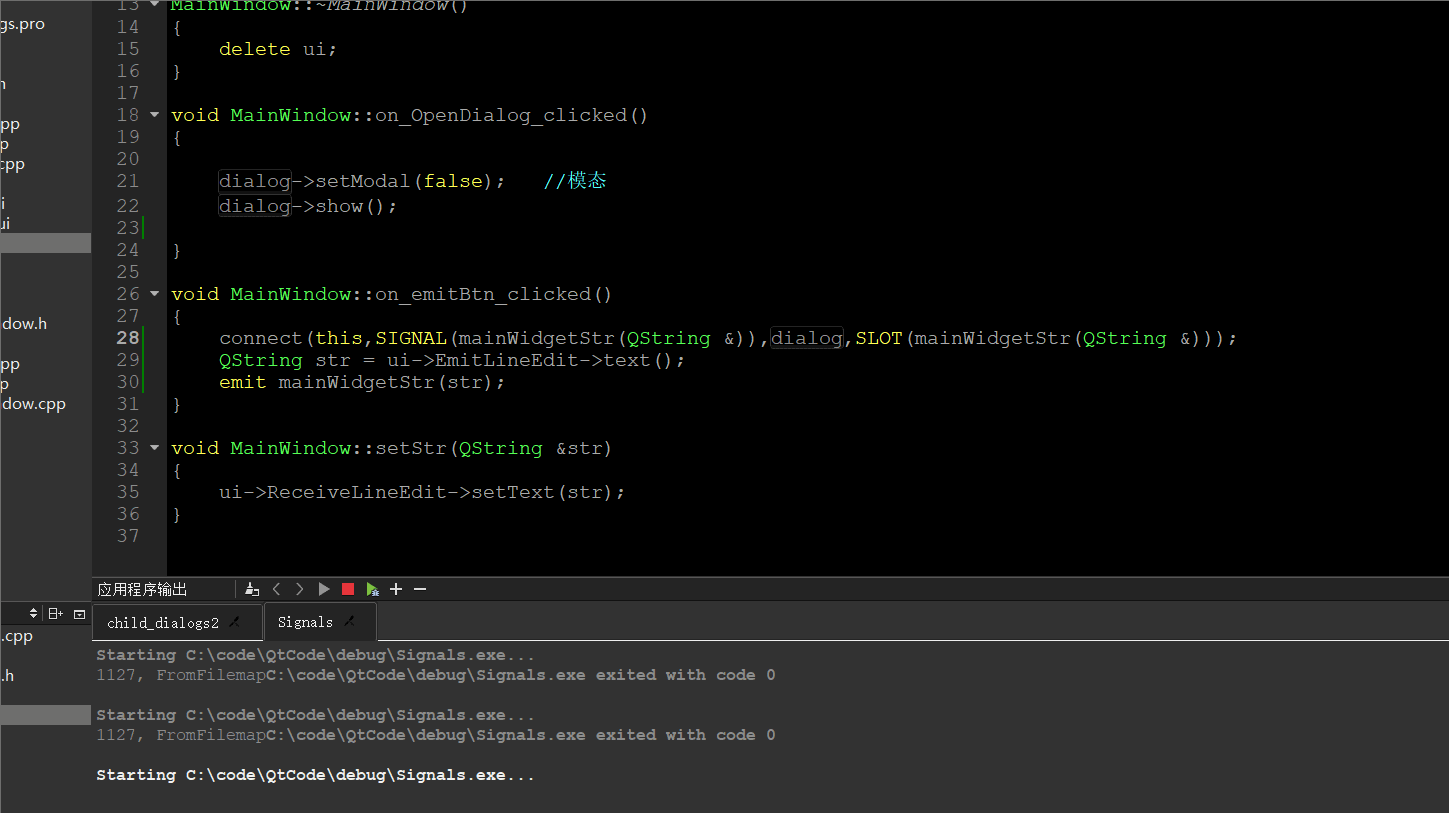Click emit mainWidgetStr(str) line
Image resolution: width=1449 pixels, height=813 pixels.
click(x=362, y=382)
